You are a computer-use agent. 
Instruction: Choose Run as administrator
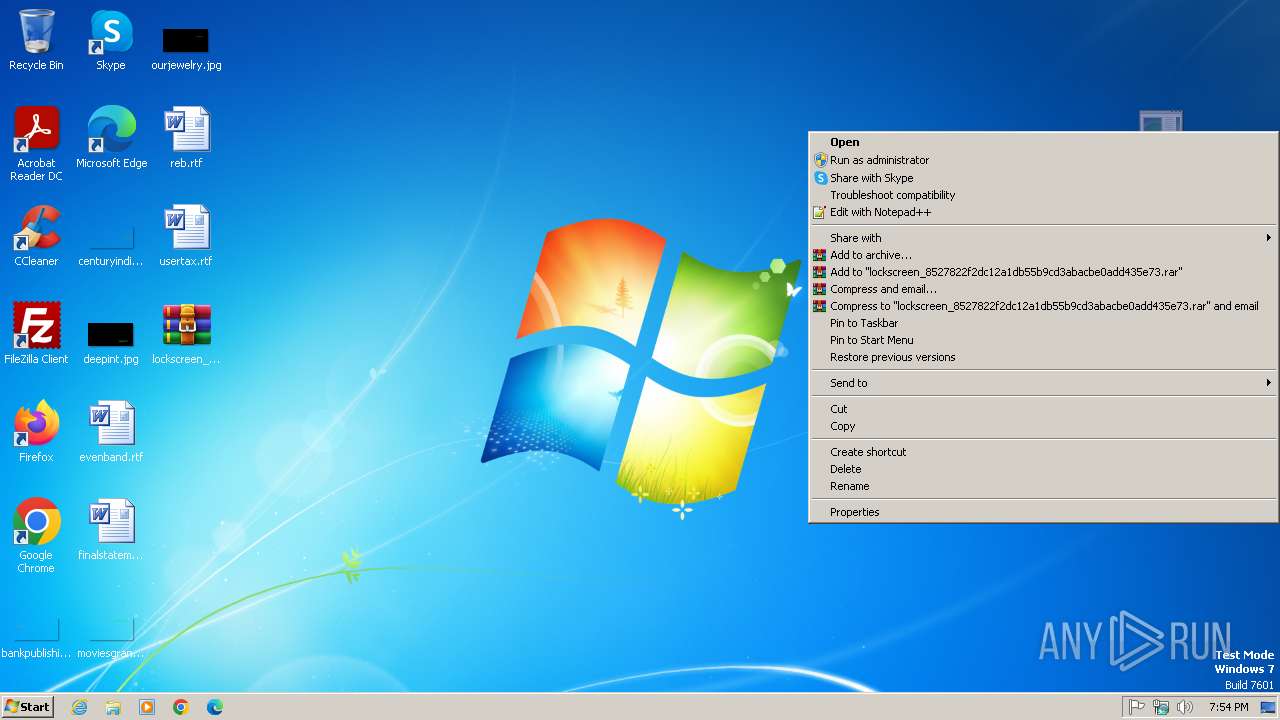pyautogui.click(x=1043, y=160)
